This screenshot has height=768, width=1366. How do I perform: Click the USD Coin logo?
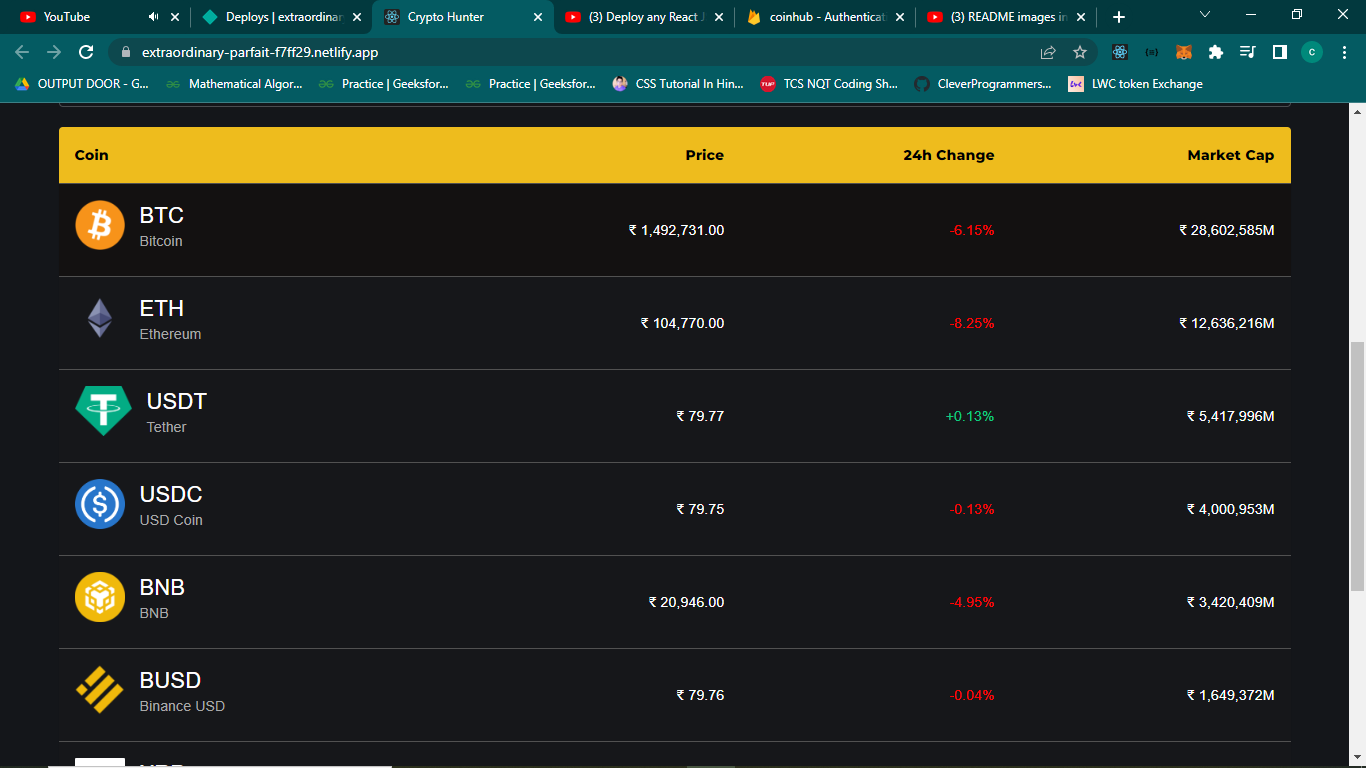tap(100, 504)
